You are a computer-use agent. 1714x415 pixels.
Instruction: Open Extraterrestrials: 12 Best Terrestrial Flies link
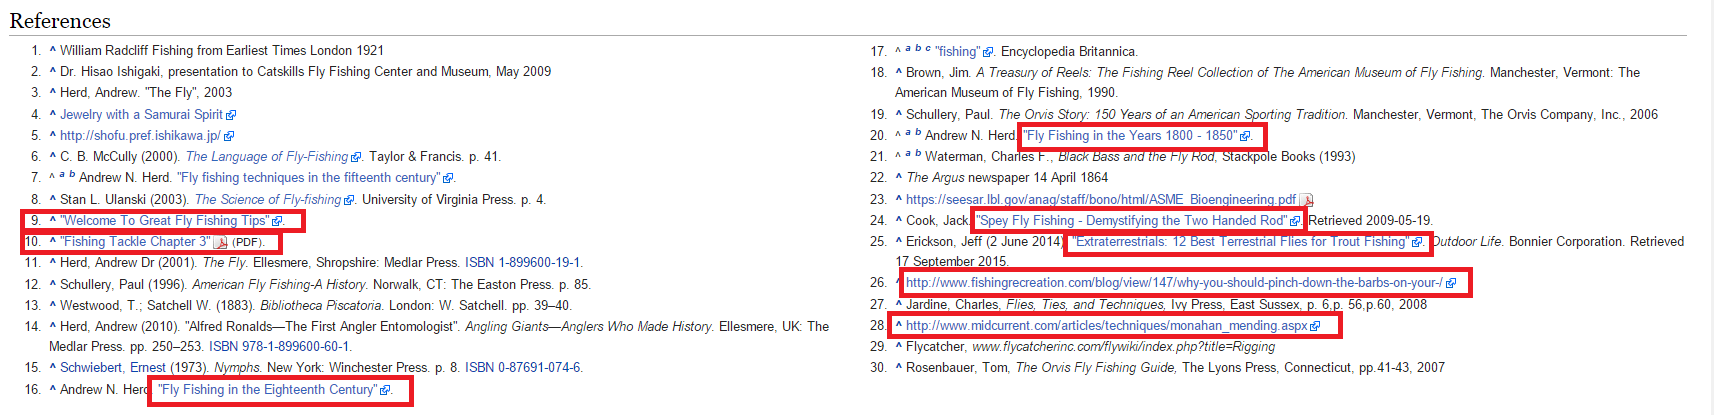click(x=1240, y=242)
